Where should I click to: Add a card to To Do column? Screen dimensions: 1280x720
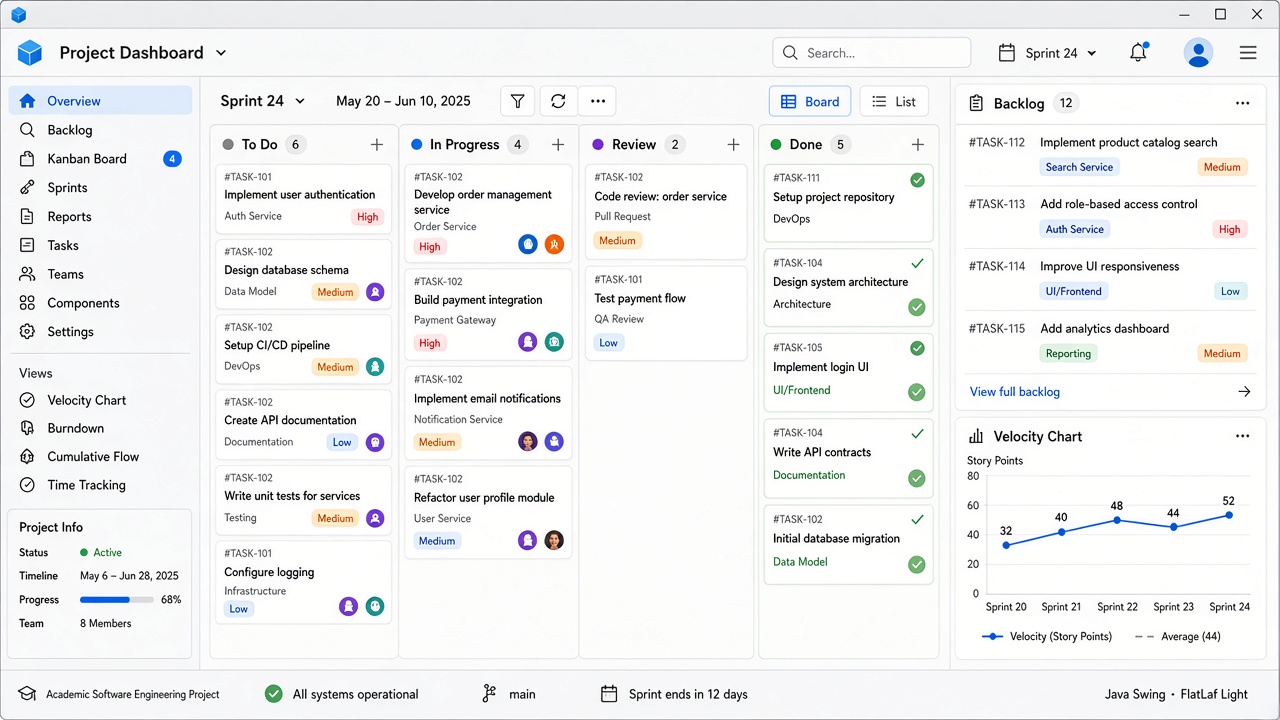tap(377, 145)
